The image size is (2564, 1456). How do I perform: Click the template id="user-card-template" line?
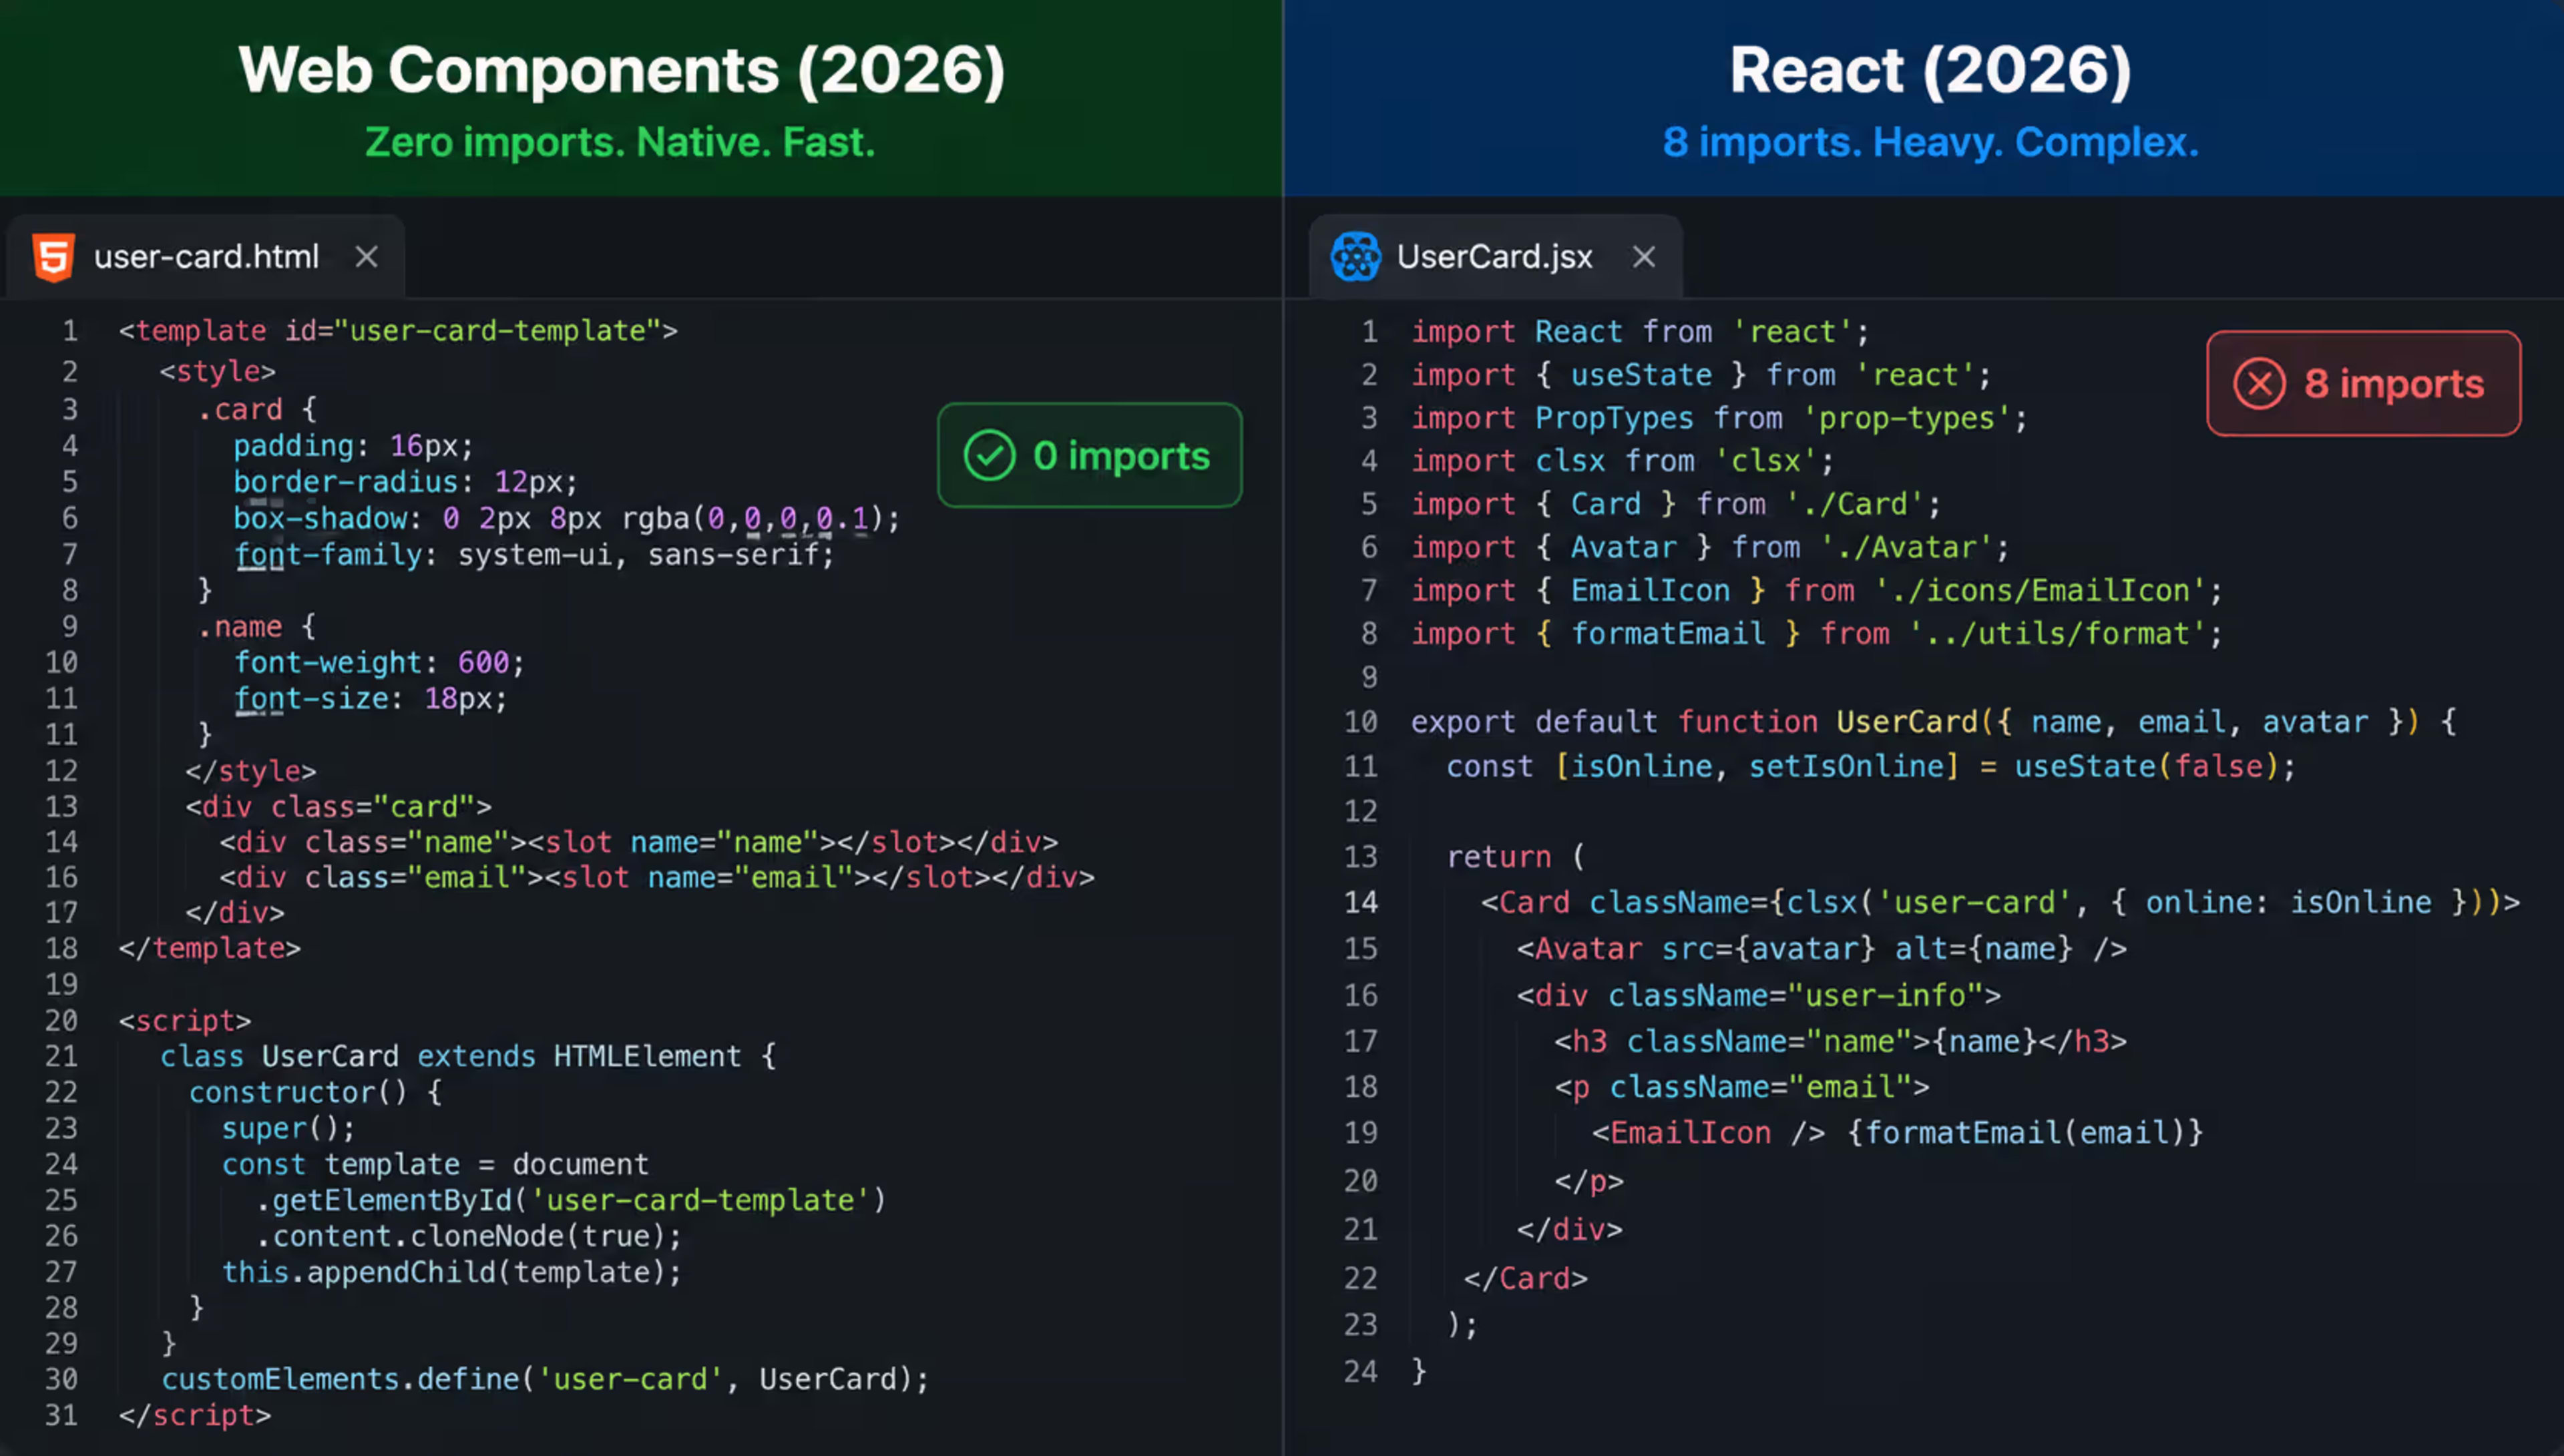point(398,331)
